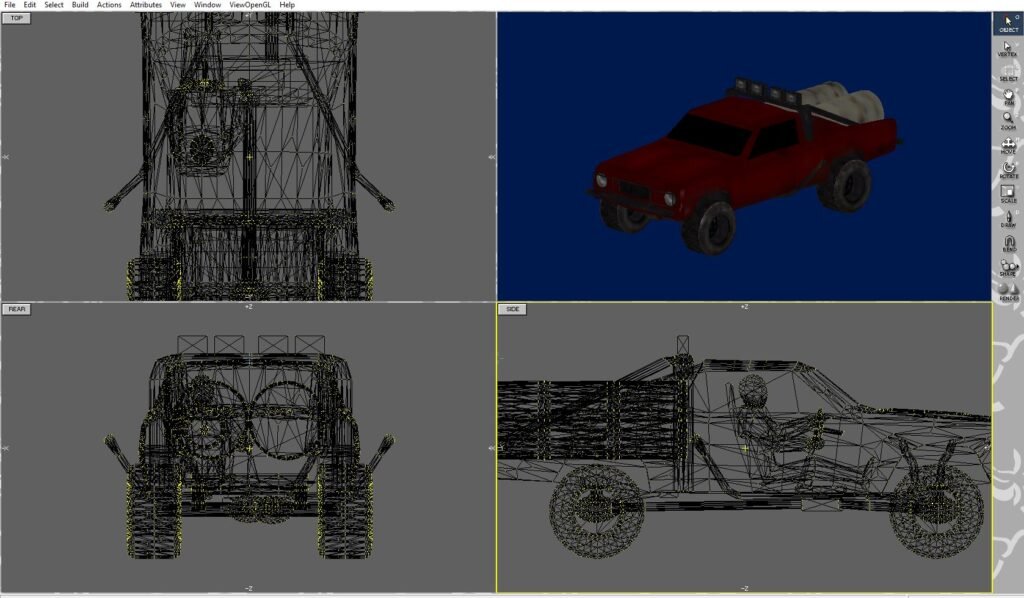Open the ViewOpenGL menu
This screenshot has width=1024, height=598.
pos(250,5)
